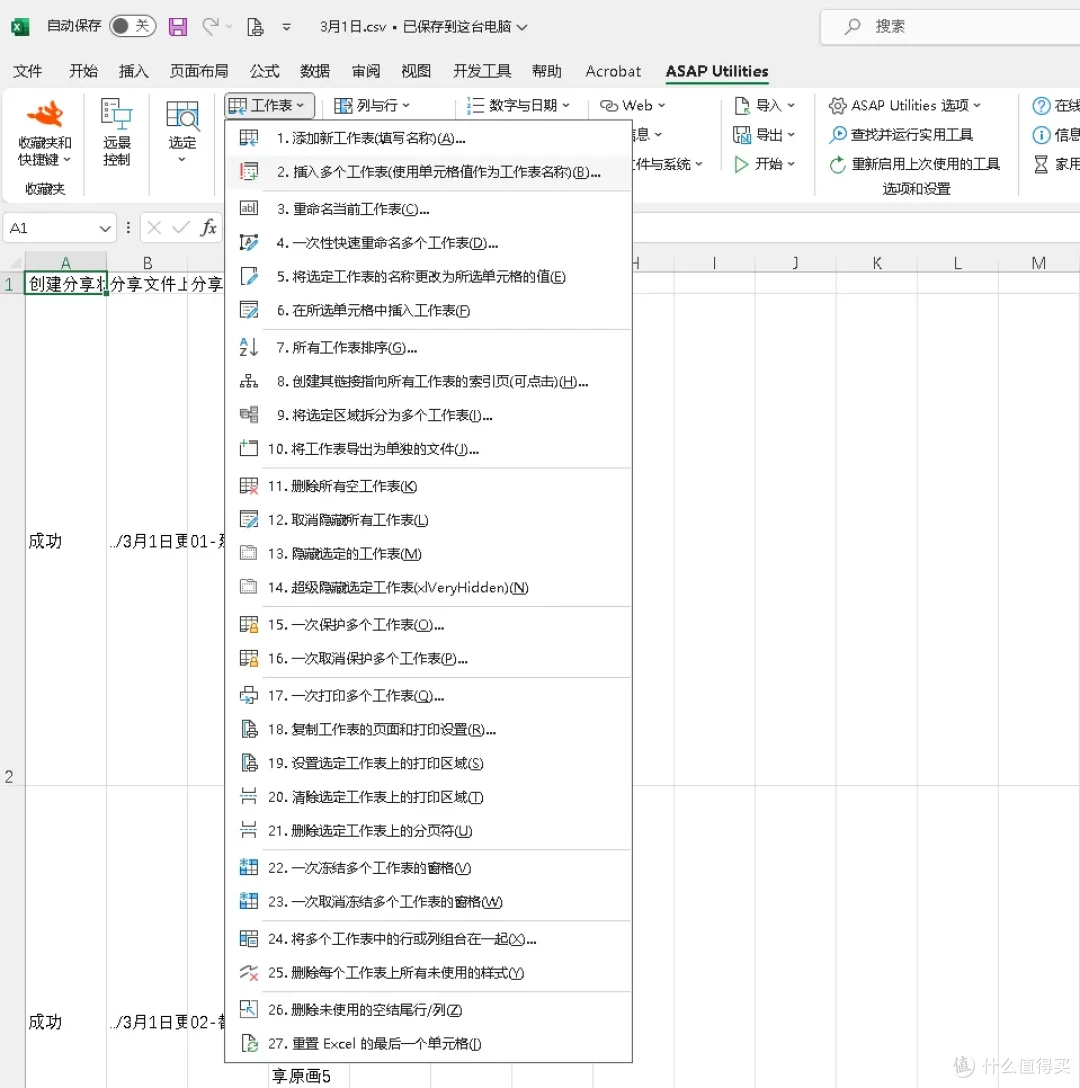Click icon for 16. 一次取消保护多个工作表
The height and width of the screenshot is (1088, 1080).
pyautogui.click(x=248, y=658)
